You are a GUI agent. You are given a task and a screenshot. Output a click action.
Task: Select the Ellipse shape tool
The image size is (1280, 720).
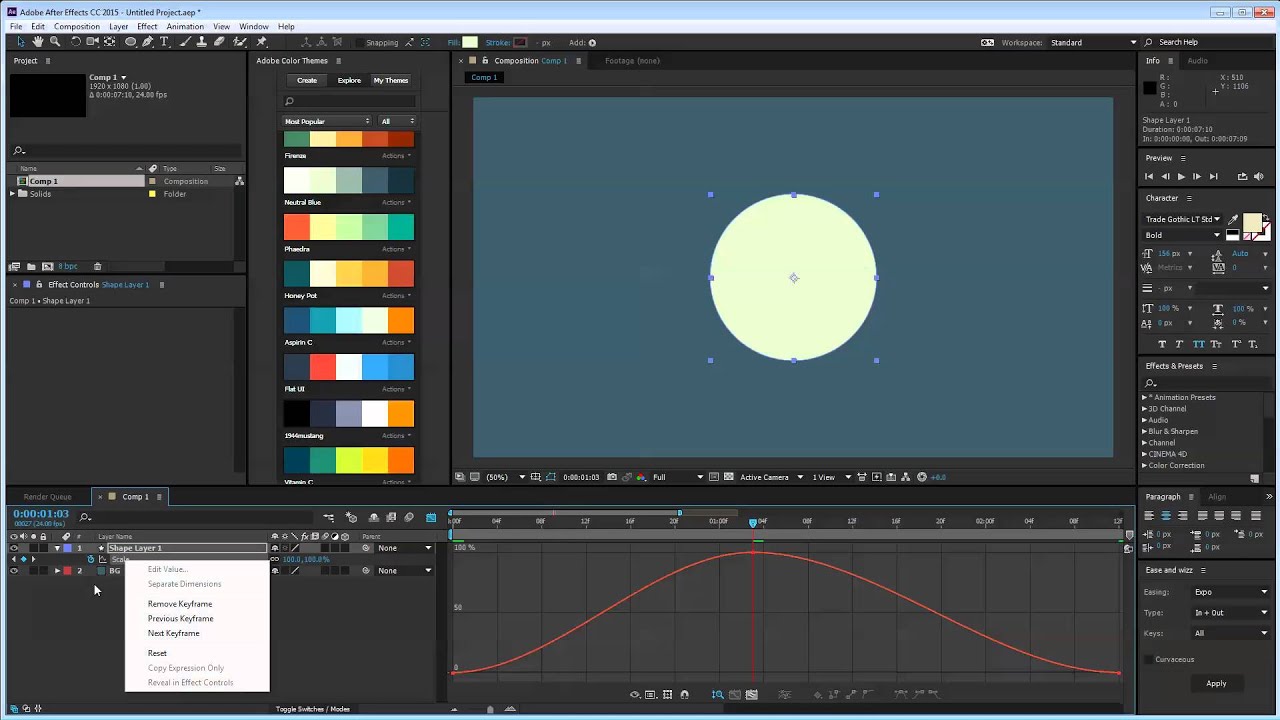[x=130, y=42]
